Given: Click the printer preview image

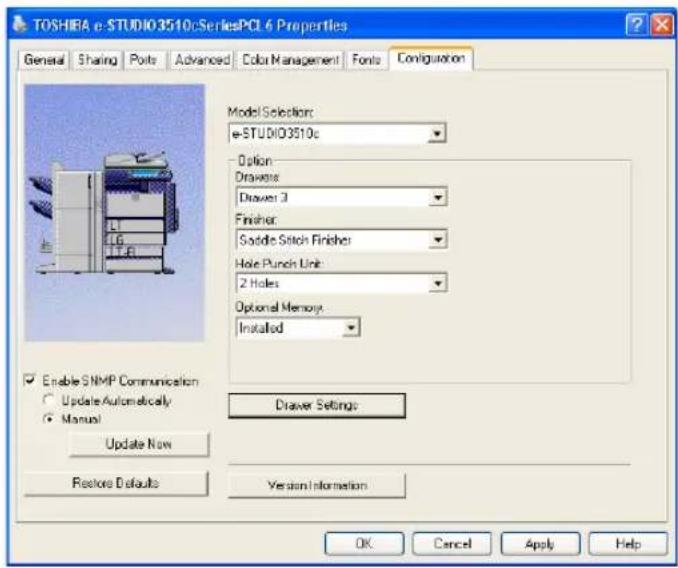Looking at the screenshot, I should (x=115, y=213).
